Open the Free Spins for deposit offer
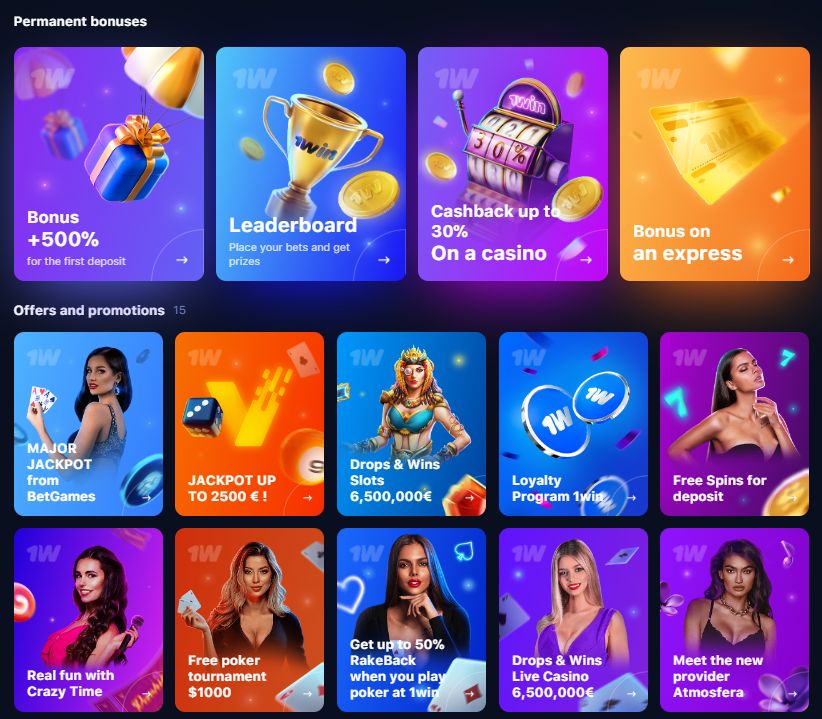 [734, 424]
